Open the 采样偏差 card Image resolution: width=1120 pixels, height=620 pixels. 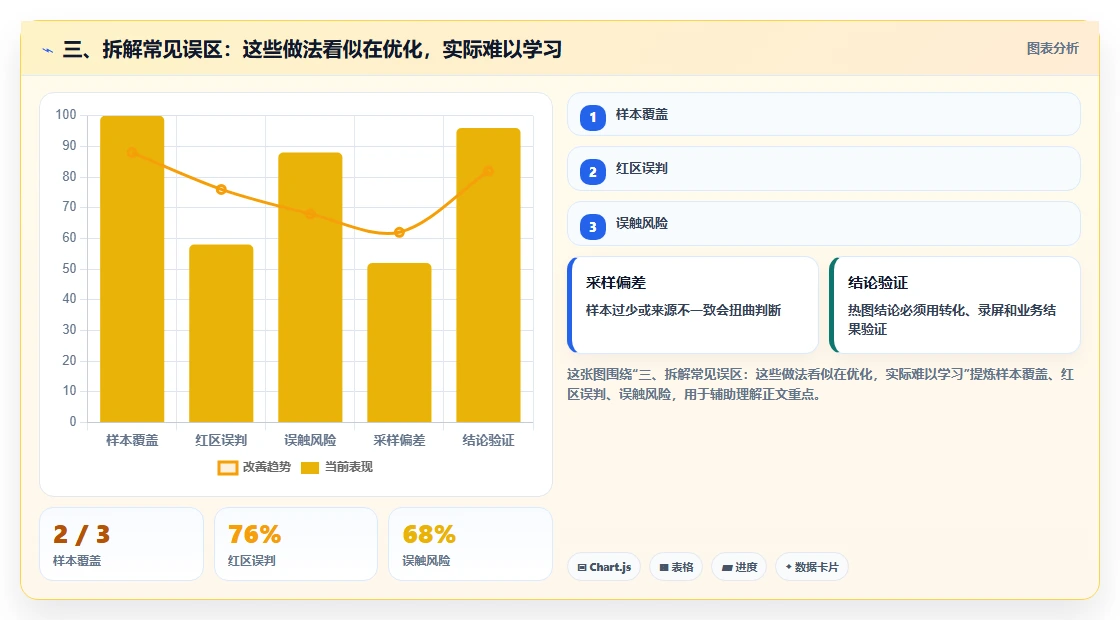(692, 305)
